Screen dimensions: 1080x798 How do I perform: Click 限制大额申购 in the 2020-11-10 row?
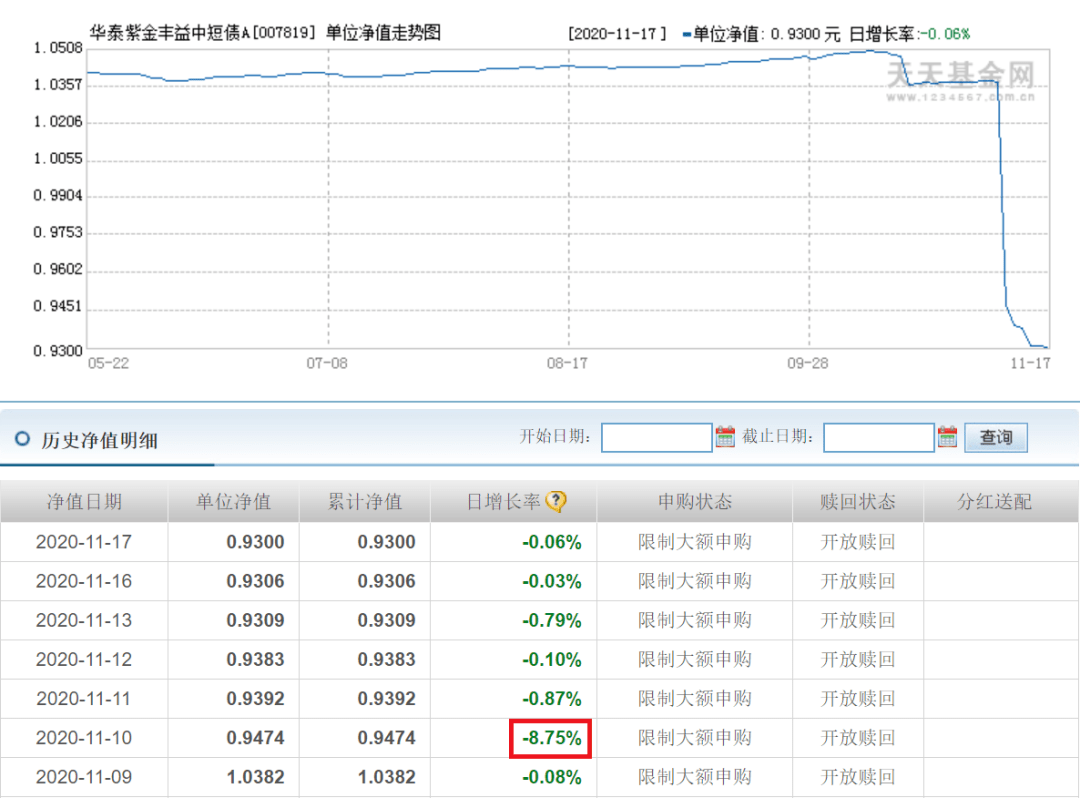point(694,738)
